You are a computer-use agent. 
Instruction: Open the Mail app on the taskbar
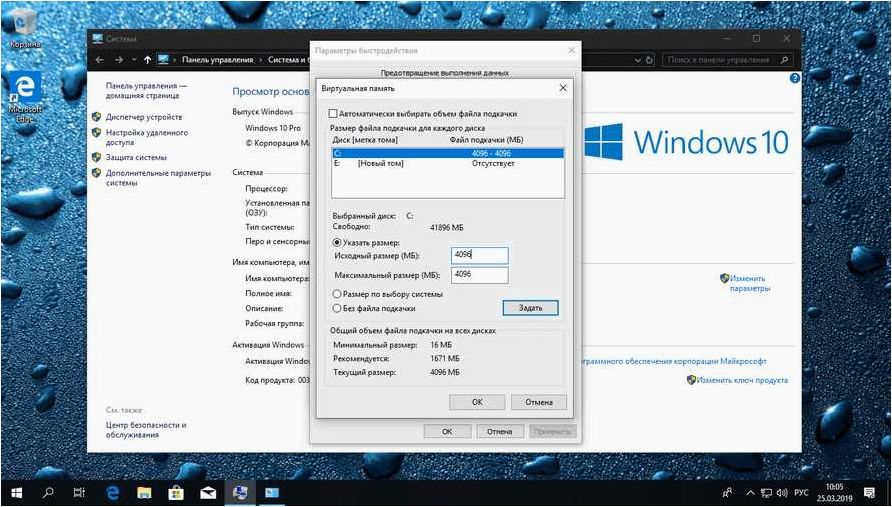click(208, 492)
